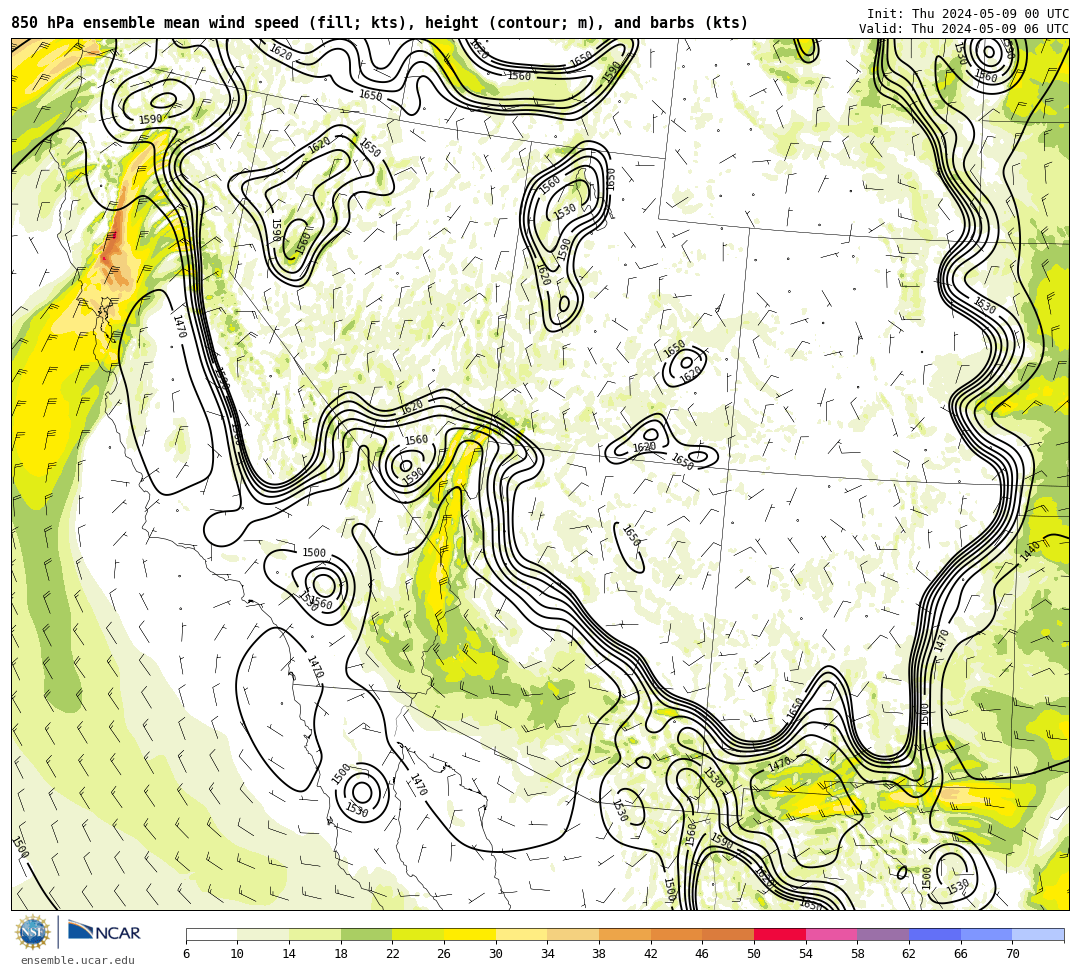Click the 1440 contour label at right edge
Viewport: 1080px width, 973px height.
[x=1030, y=552]
